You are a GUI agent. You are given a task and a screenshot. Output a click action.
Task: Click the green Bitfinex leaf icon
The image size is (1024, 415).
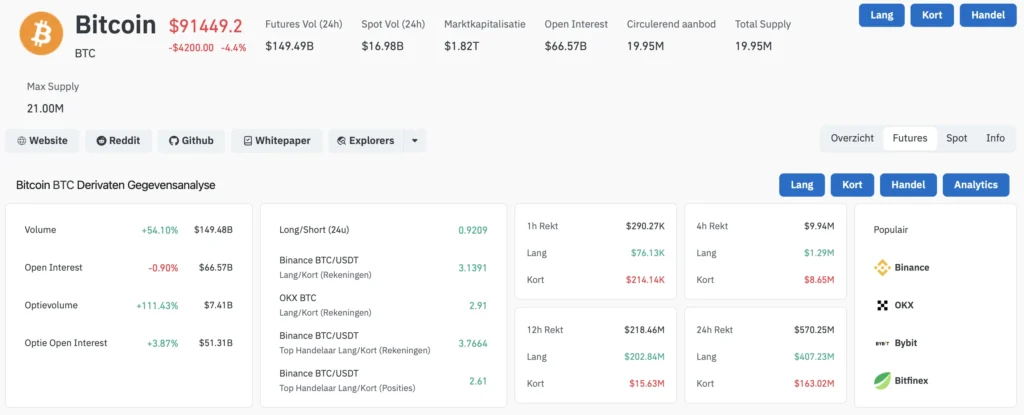(x=882, y=380)
